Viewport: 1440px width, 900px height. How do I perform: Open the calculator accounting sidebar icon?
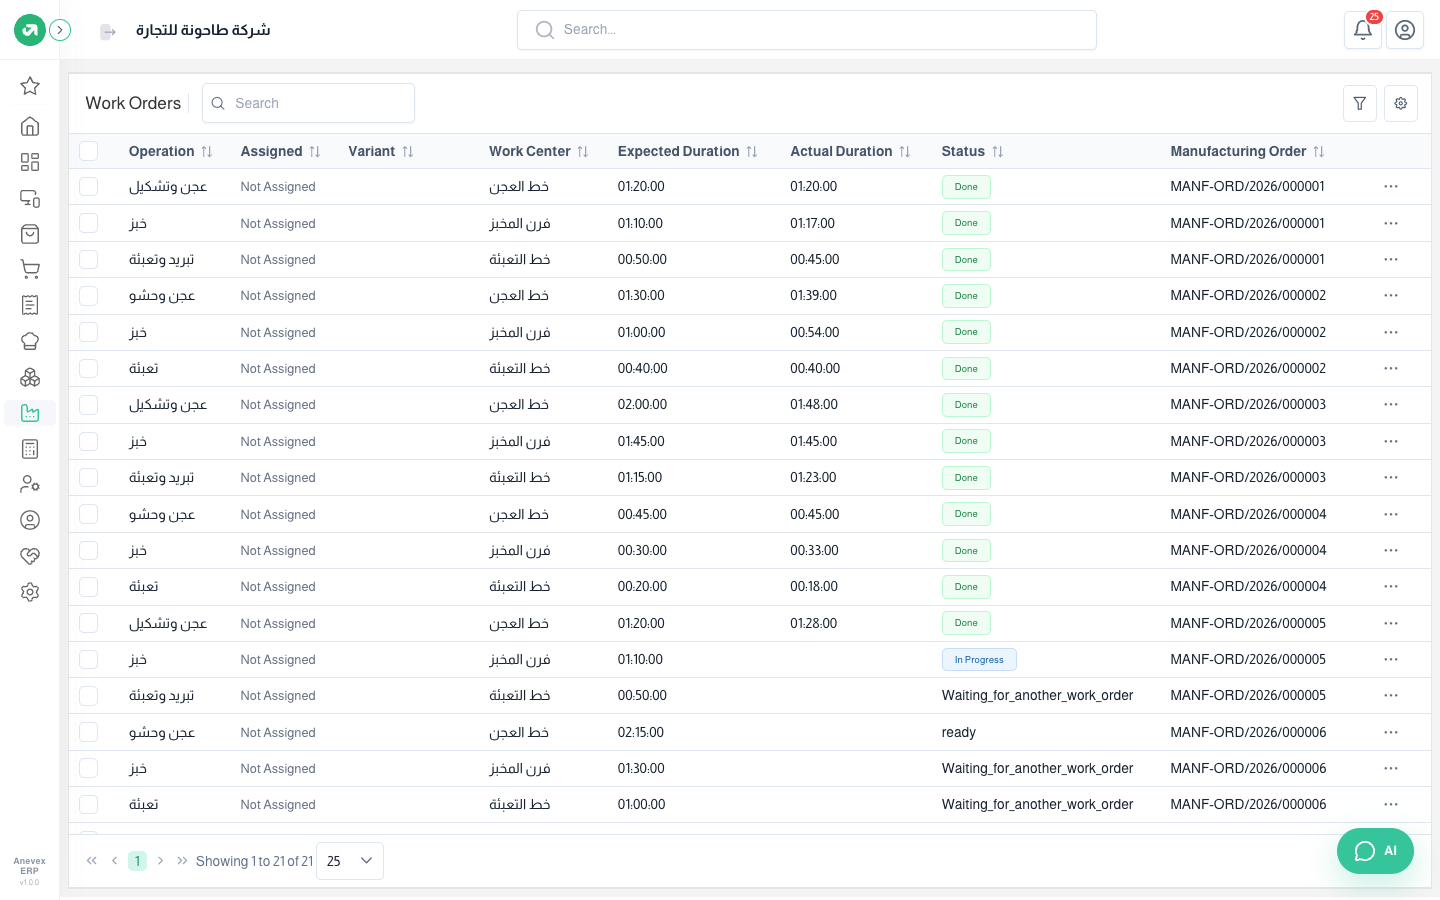click(30, 449)
